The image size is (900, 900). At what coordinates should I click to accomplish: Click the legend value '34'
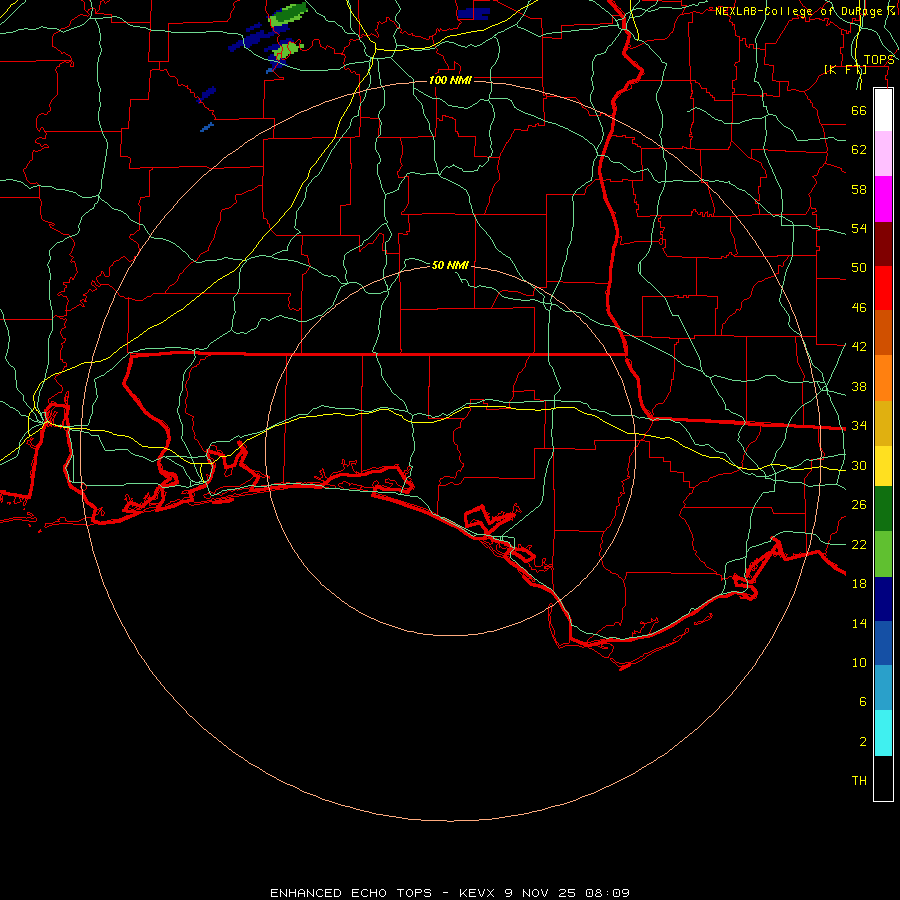tap(859, 425)
